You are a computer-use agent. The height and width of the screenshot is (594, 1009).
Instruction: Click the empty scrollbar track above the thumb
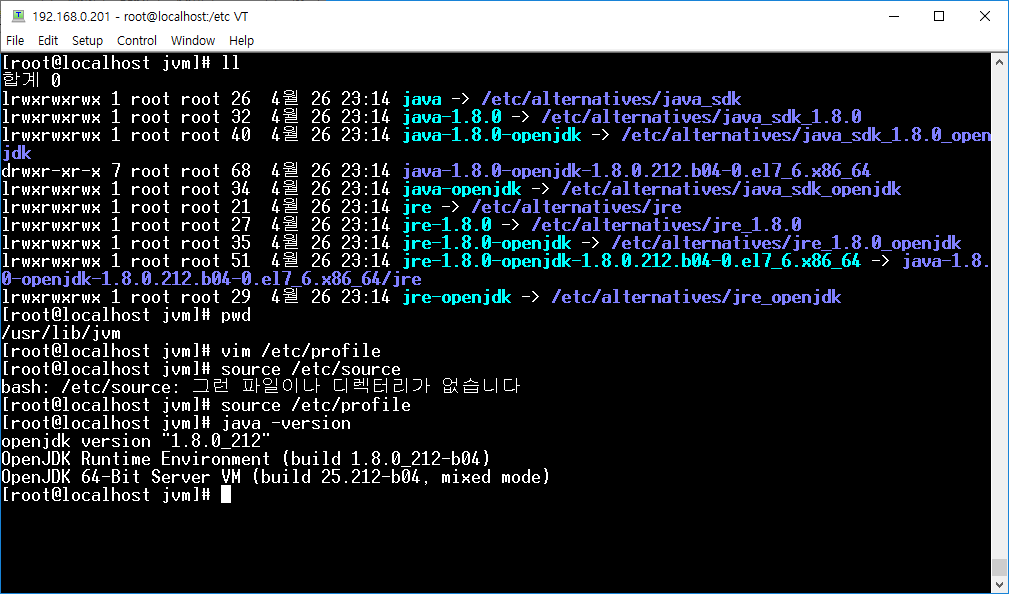[x=1000, y=300]
